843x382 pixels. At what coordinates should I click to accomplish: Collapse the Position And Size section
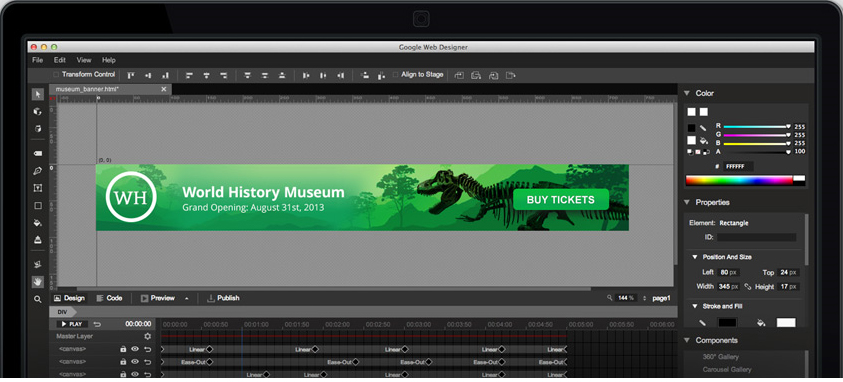coord(695,257)
